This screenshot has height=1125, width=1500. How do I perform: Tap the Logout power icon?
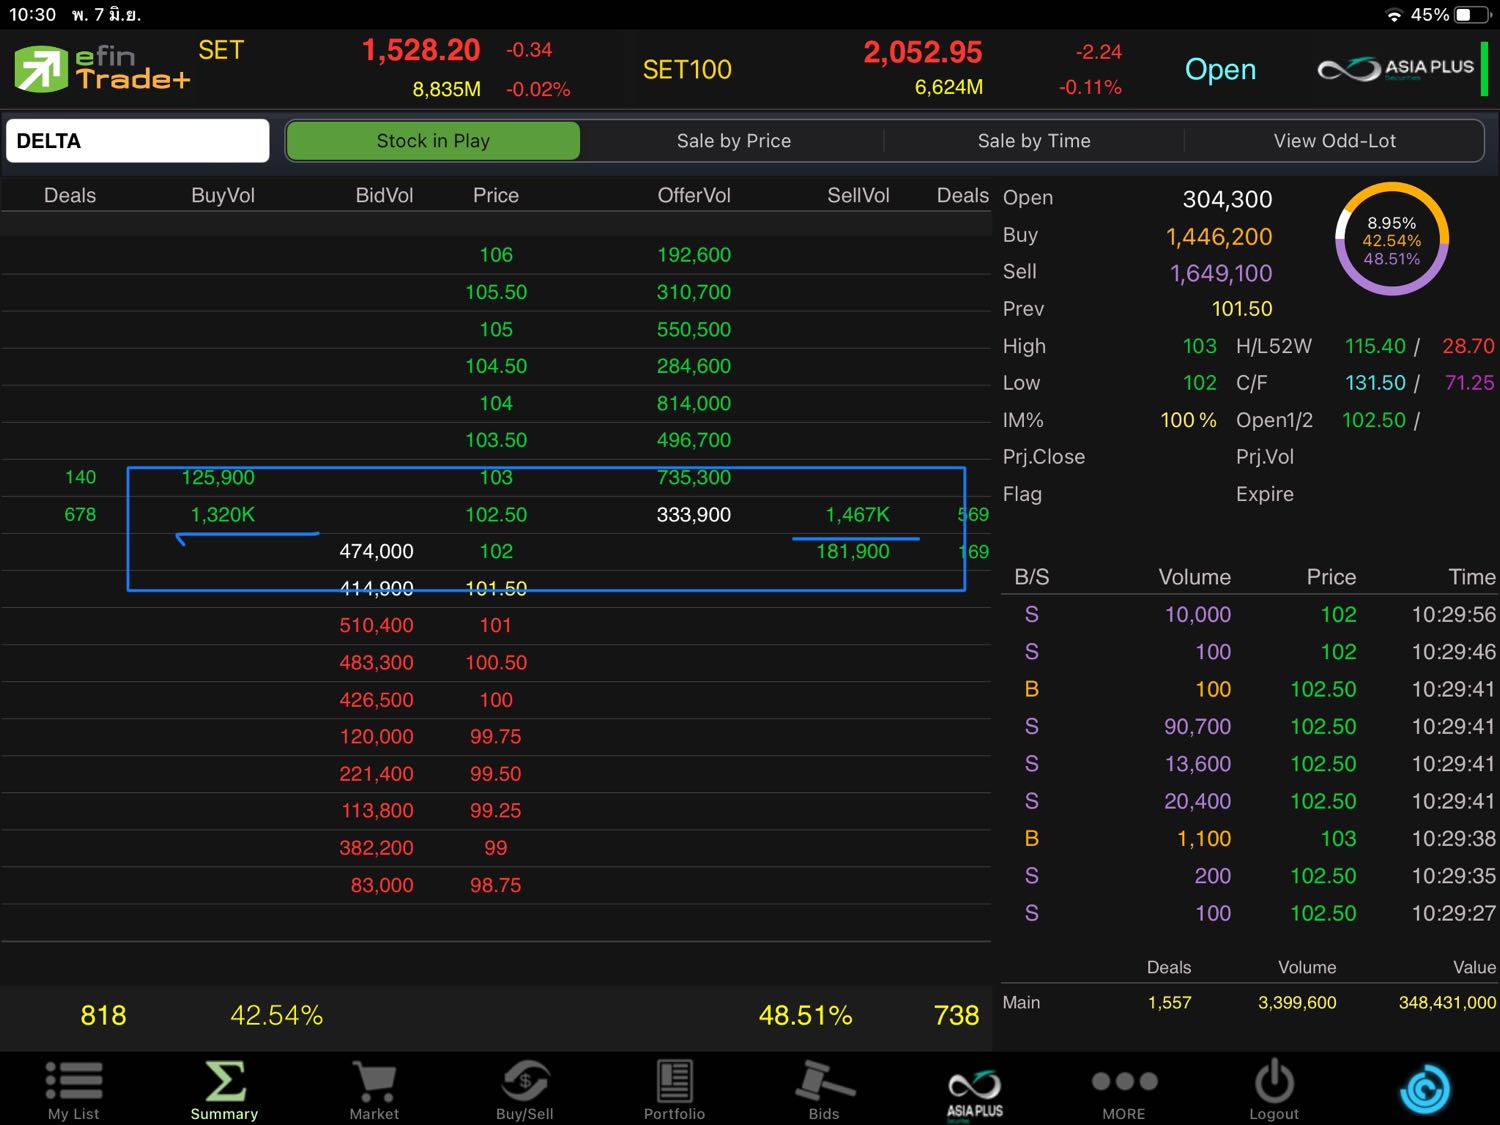pyautogui.click(x=1274, y=1090)
